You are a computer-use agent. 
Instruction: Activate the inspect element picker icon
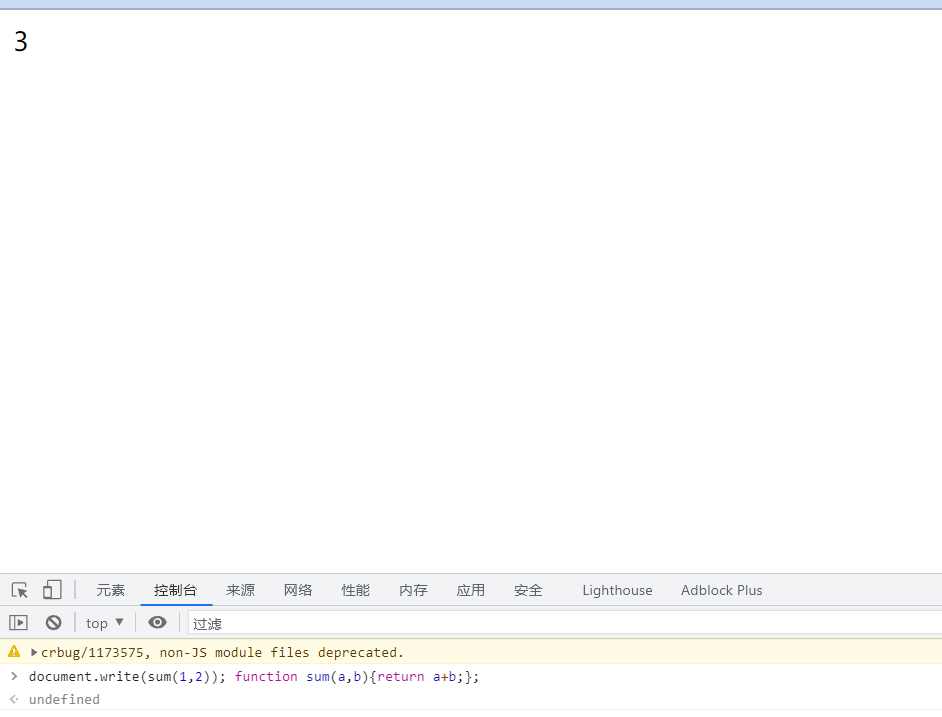[20, 590]
